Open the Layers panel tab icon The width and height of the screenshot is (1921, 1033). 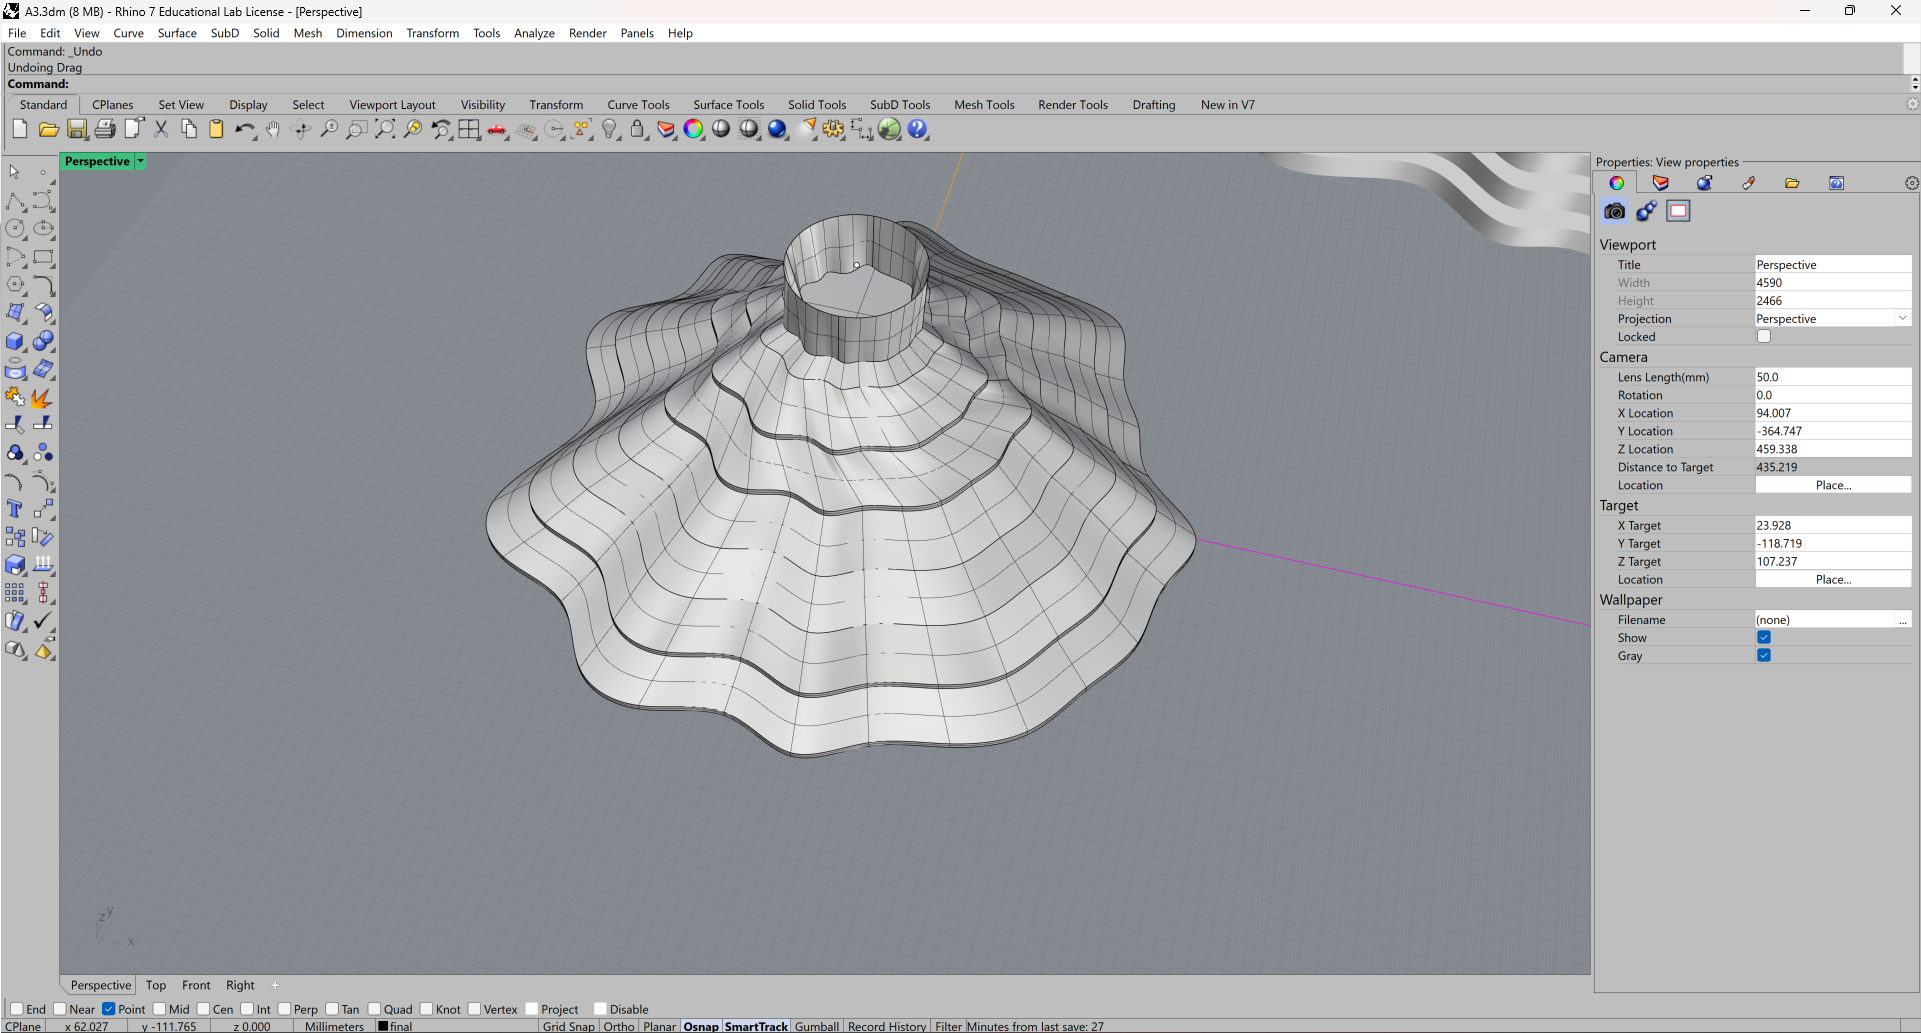tap(1661, 183)
